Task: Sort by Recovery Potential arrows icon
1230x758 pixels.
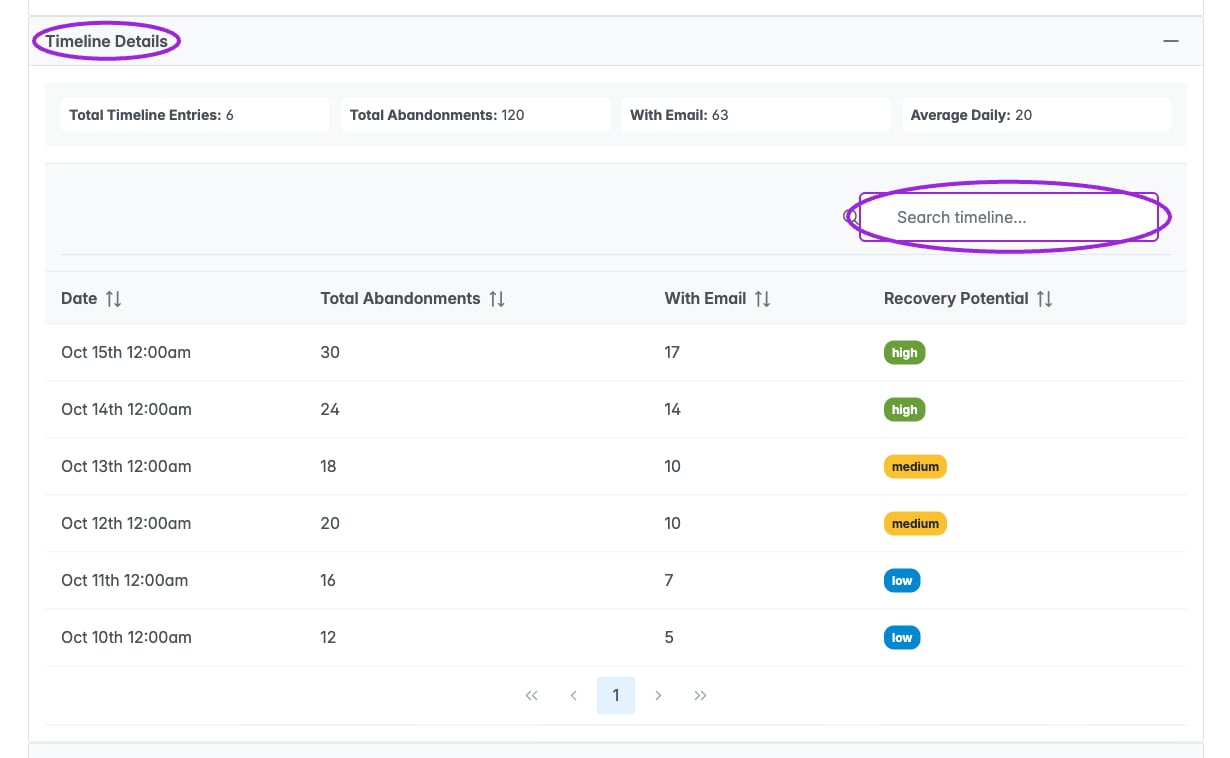Action: pyautogui.click(x=1044, y=298)
